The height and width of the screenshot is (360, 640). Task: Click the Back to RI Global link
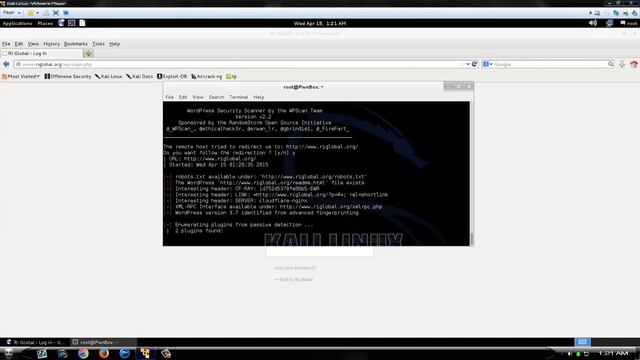[294, 280]
